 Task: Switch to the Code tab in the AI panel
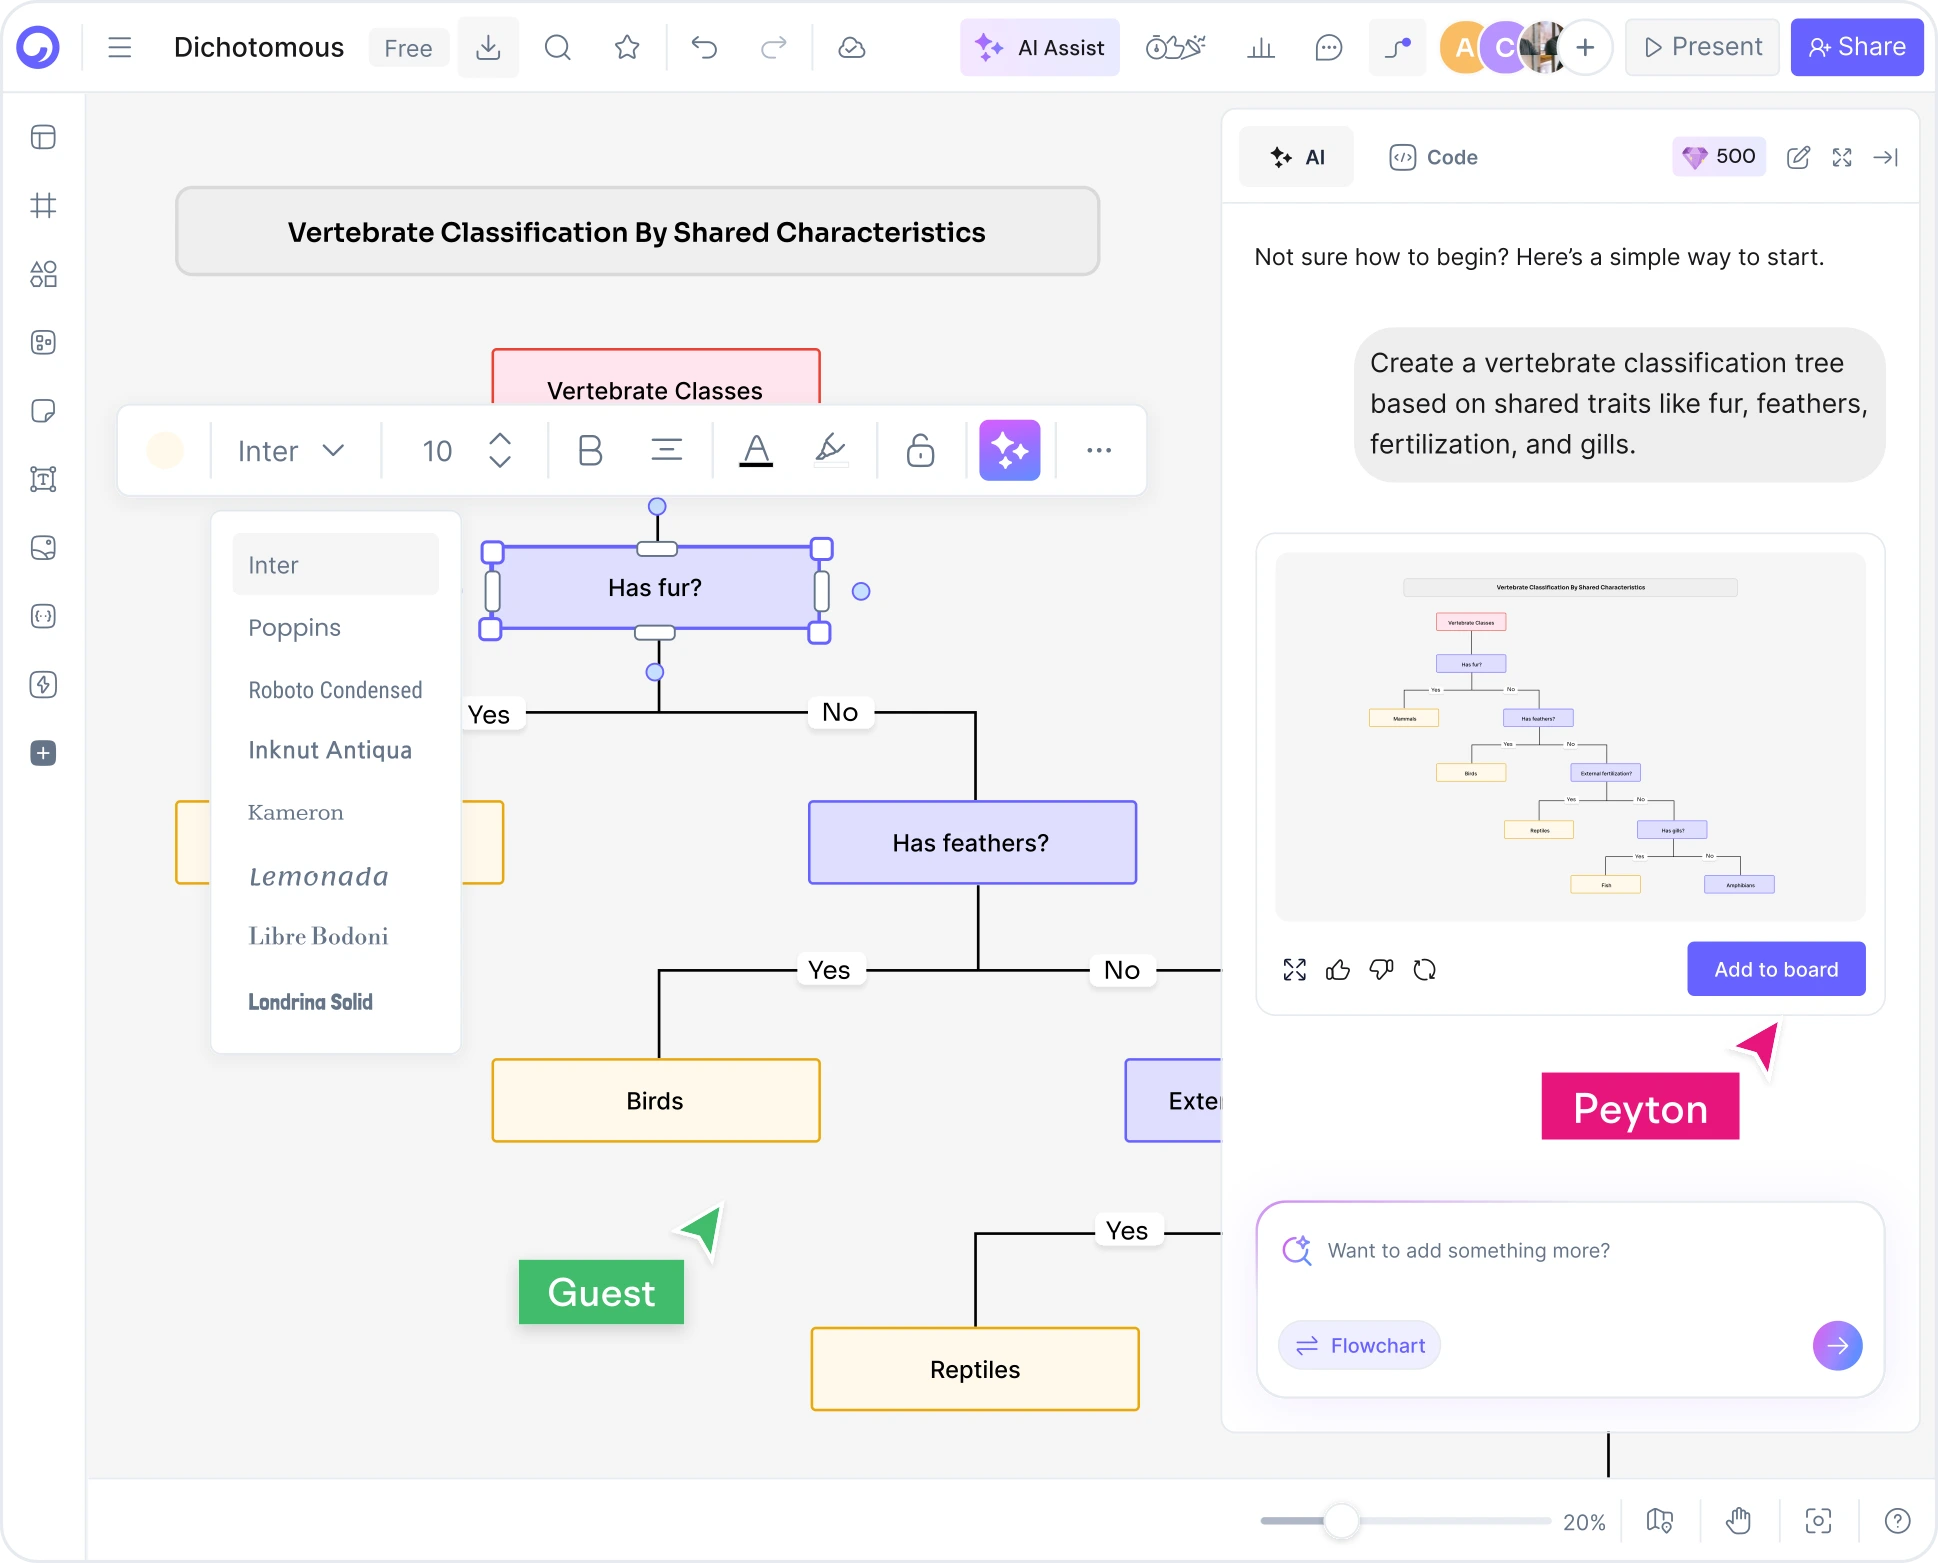click(x=1432, y=157)
